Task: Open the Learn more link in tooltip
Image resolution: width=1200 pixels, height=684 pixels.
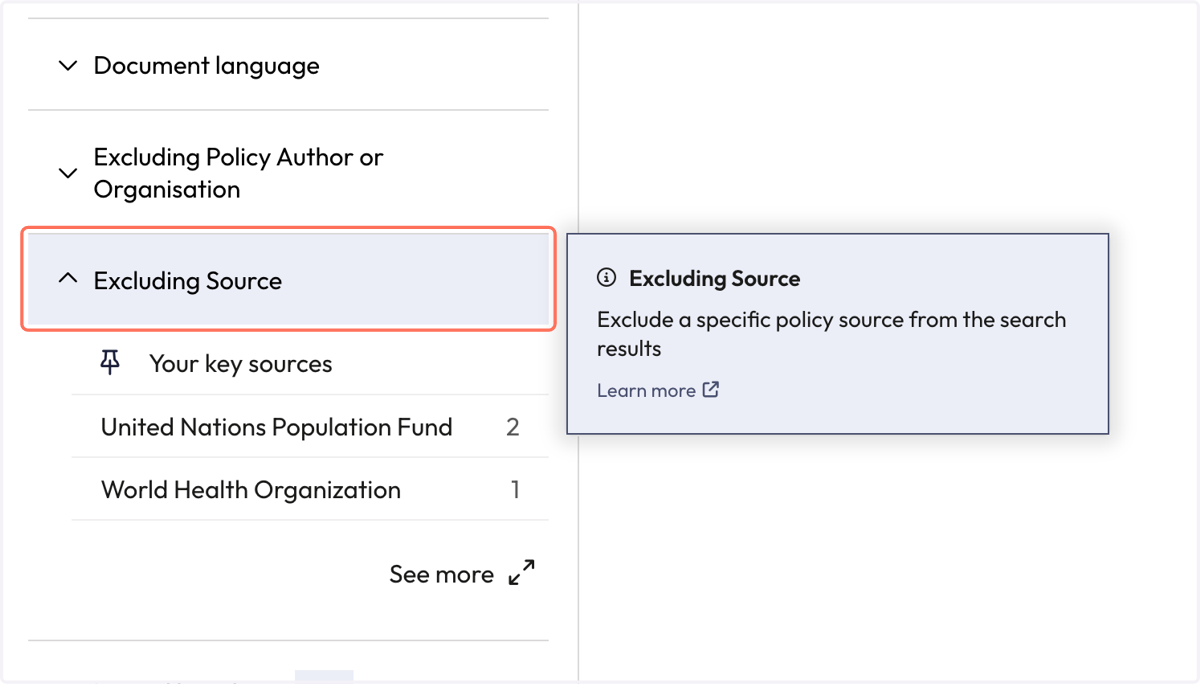Action: point(646,390)
